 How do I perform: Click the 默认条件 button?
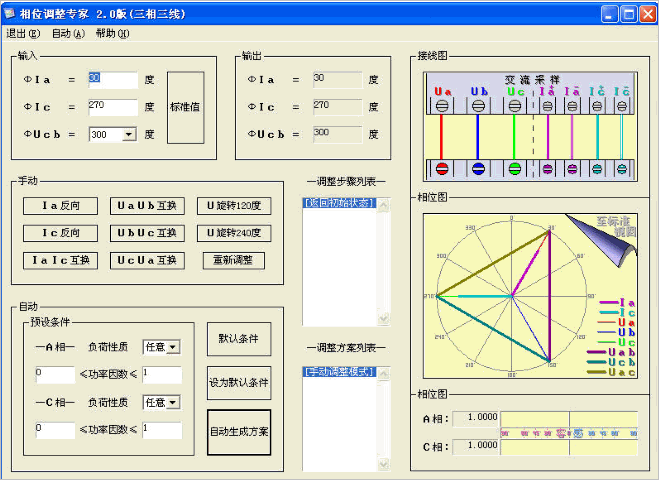pos(239,339)
